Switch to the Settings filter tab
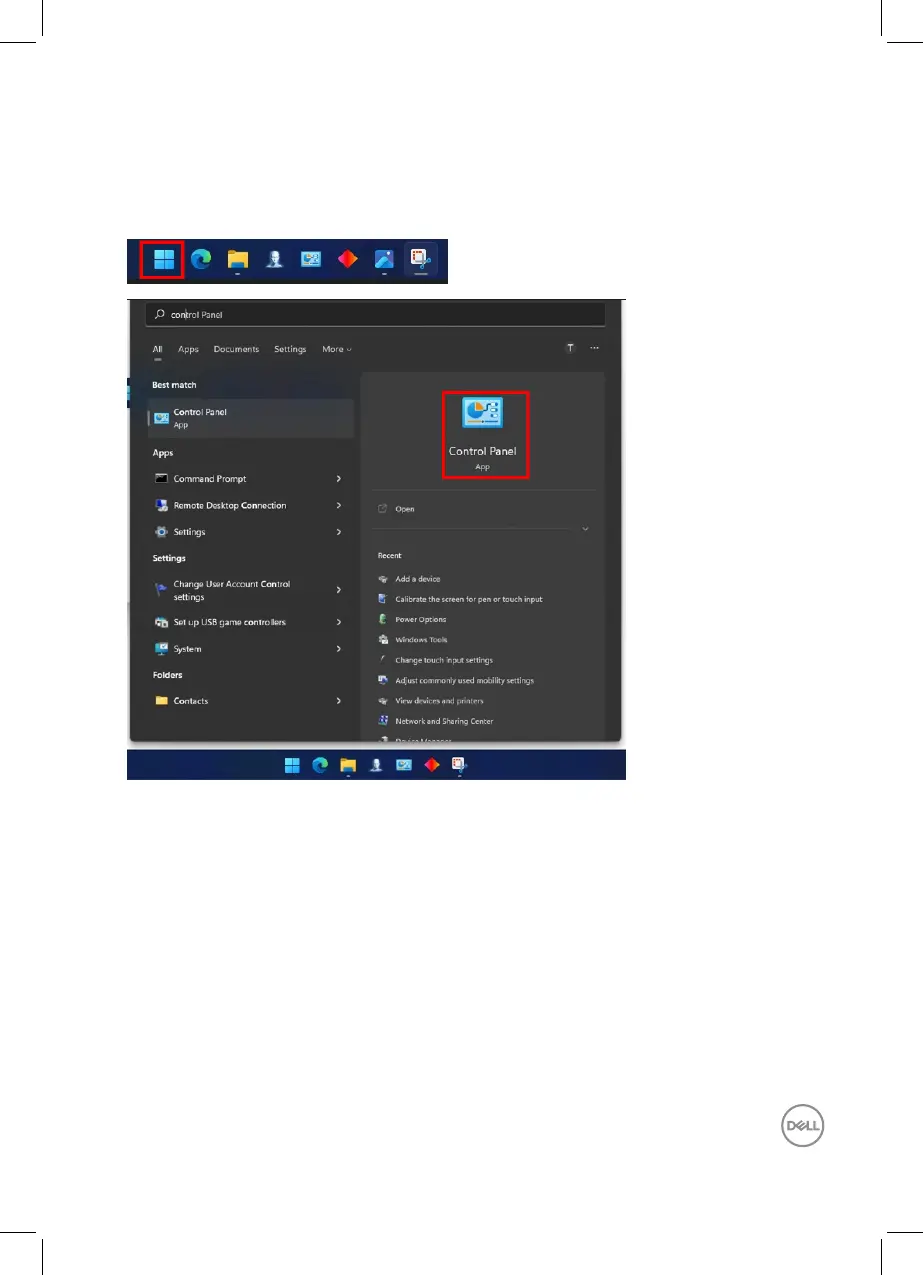This screenshot has height=1275, width=923. tap(290, 349)
